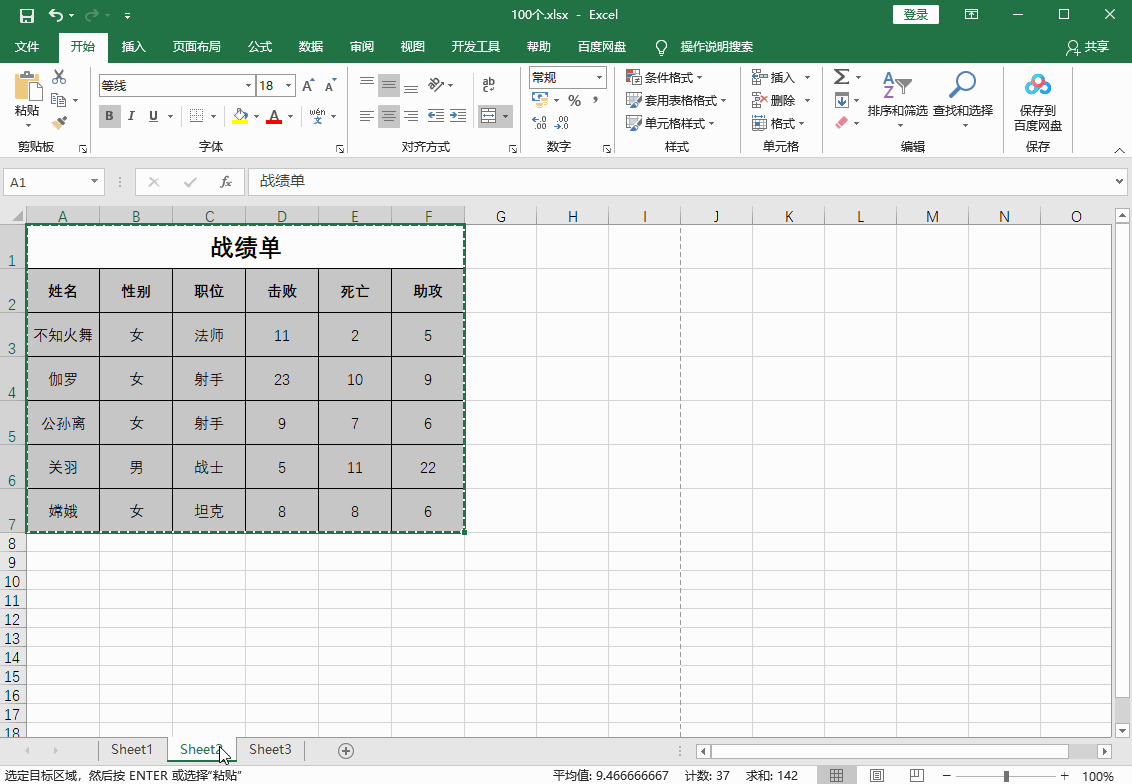Click the Cut scissors icon

[59, 77]
